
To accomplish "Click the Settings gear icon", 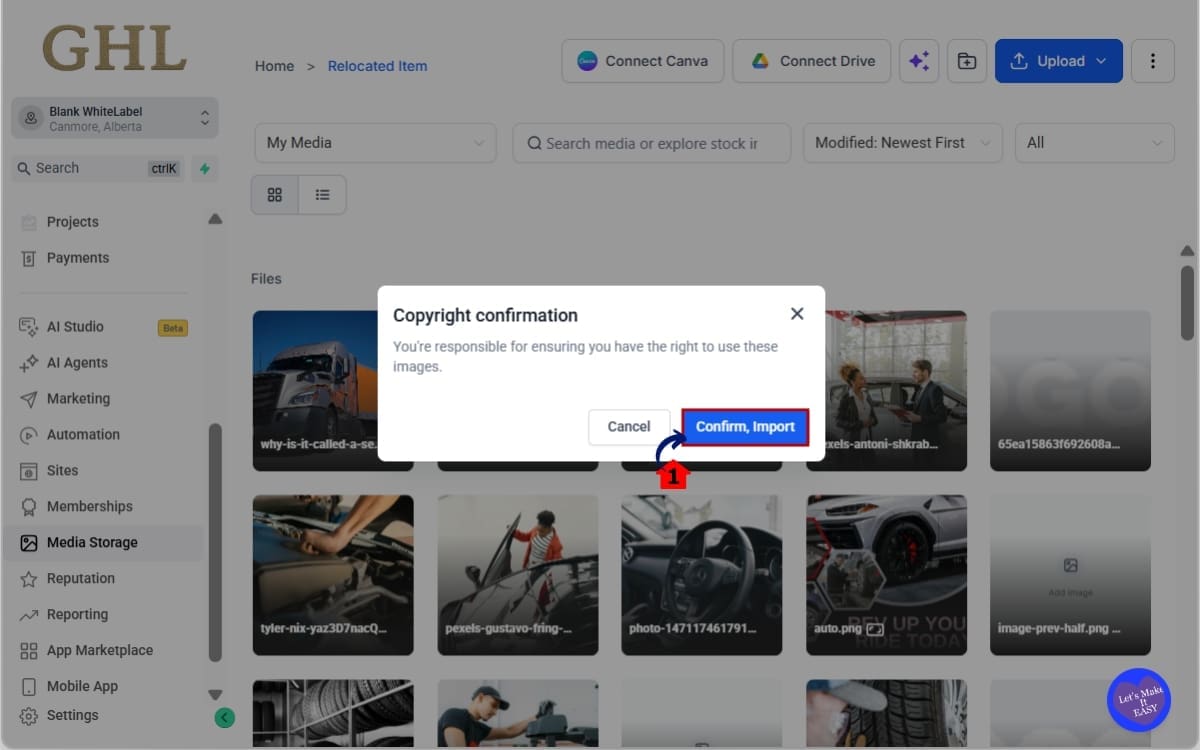I will pyautogui.click(x=28, y=716).
